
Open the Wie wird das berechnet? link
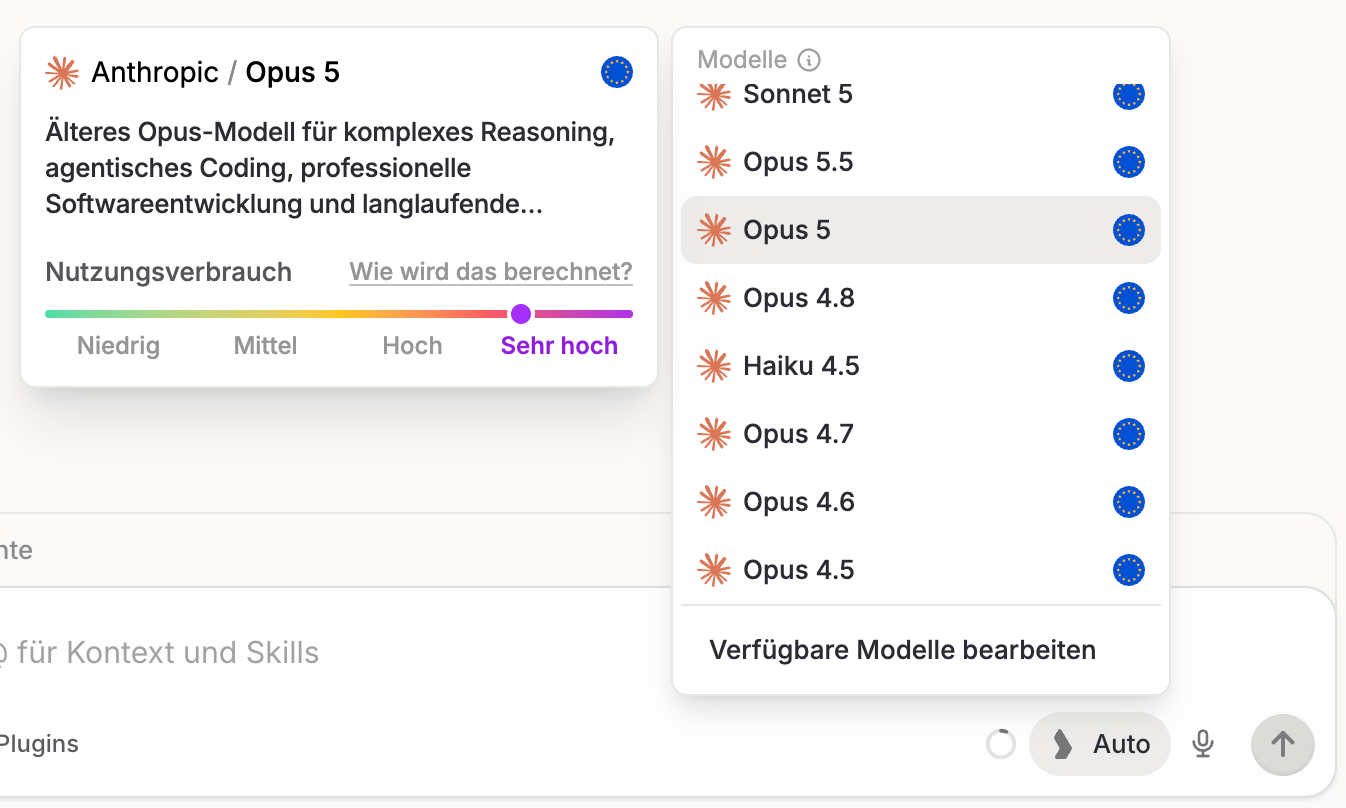(491, 272)
